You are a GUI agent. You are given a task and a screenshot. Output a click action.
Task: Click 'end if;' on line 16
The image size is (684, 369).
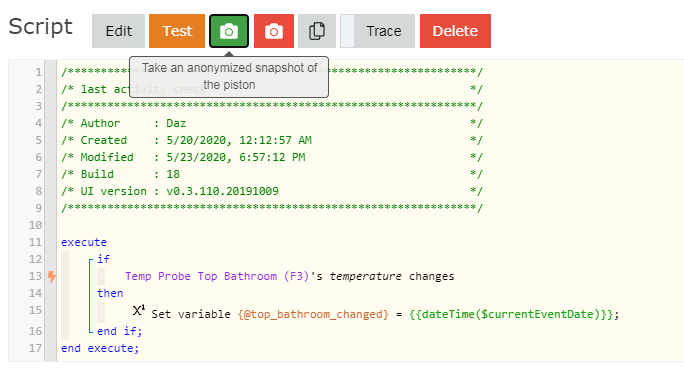120,331
